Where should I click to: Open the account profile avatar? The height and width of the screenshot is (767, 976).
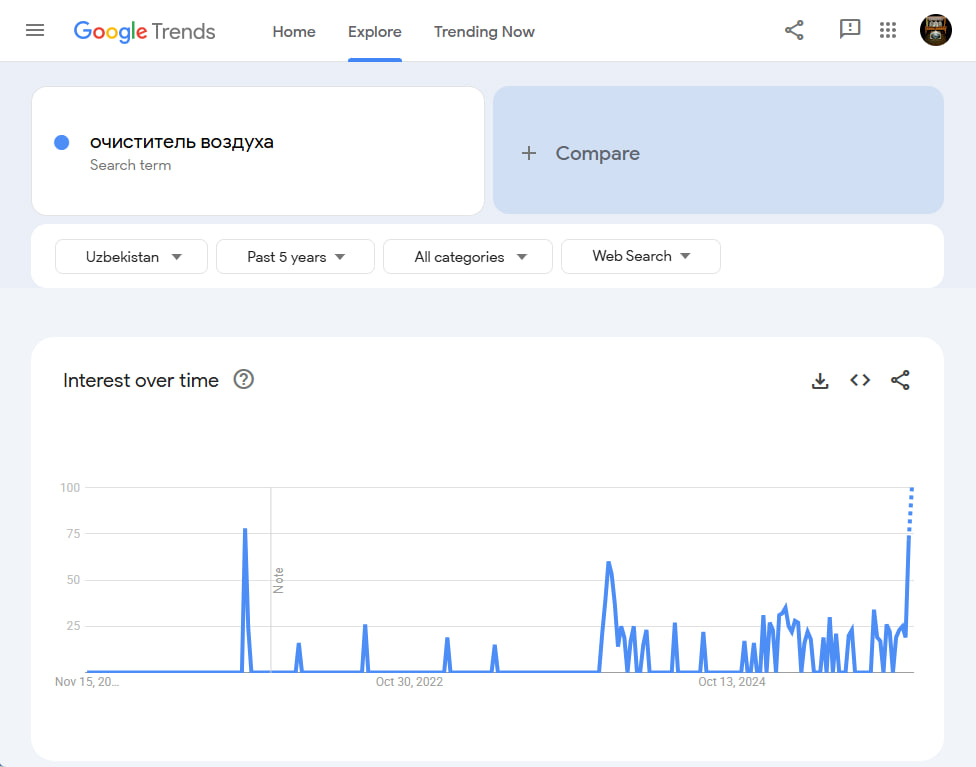(935, 30)
